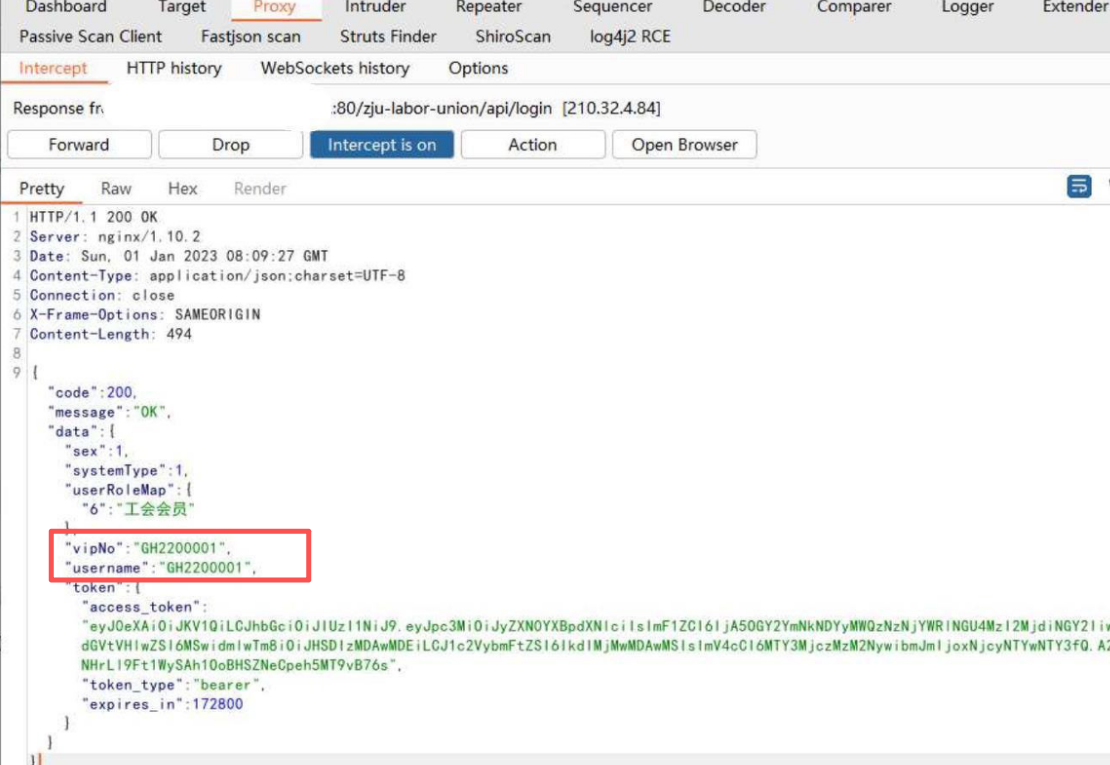1110x765 pixels.
Task: Select the Options sub-tab
Action: click(x=478, y=69)
